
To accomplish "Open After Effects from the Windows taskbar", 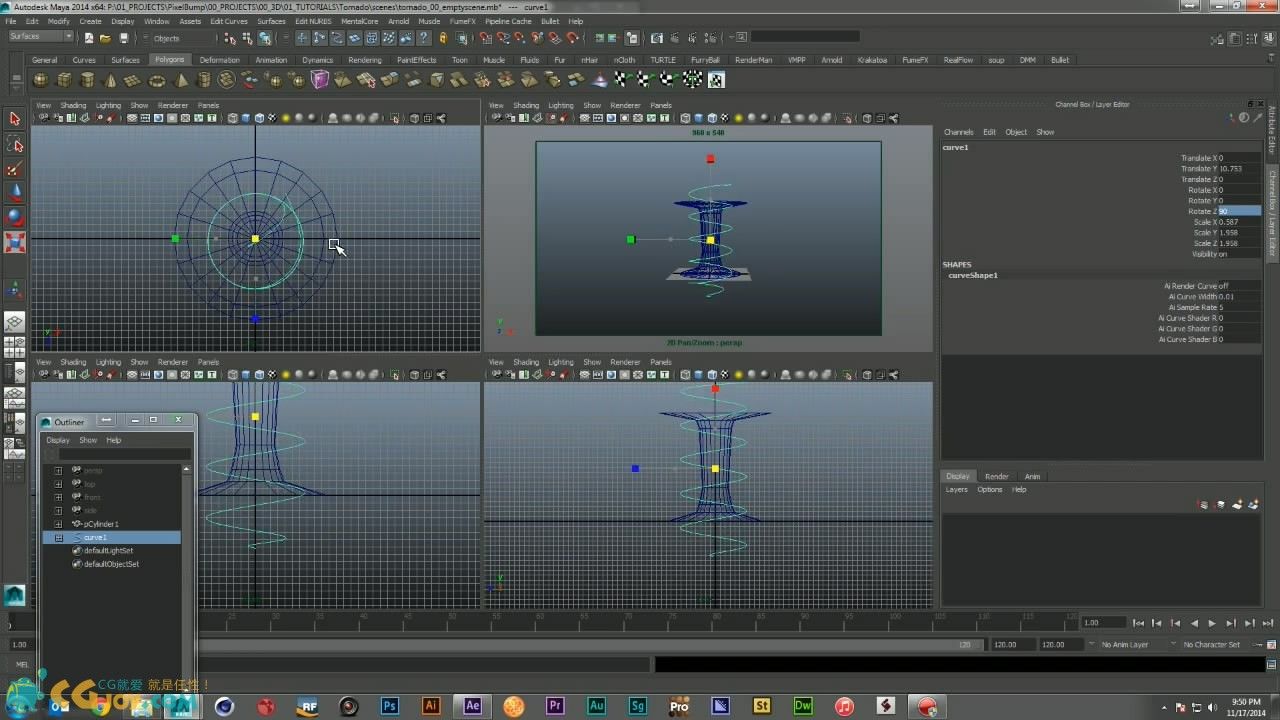I will [472, 706].
